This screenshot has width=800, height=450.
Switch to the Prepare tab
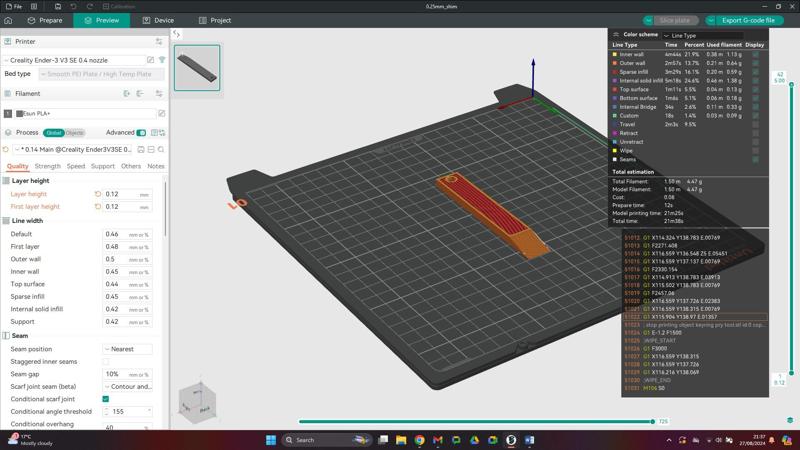pyautogui.click(x=45, y=20)
